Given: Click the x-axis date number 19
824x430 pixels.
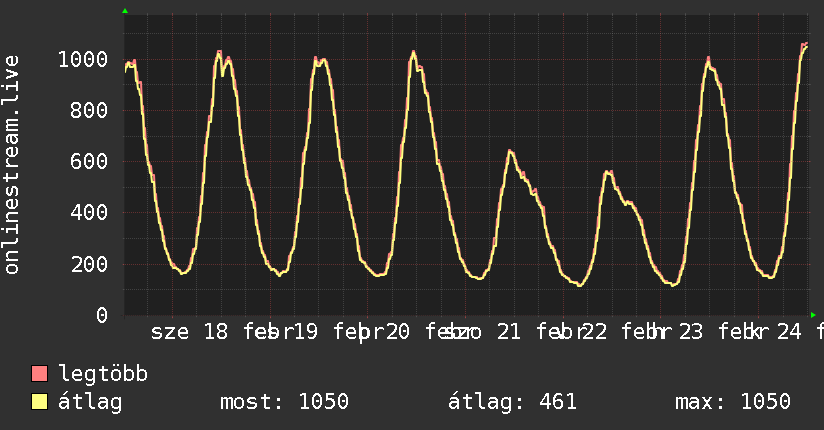Looking at the screenshot, I should (305, 332).
